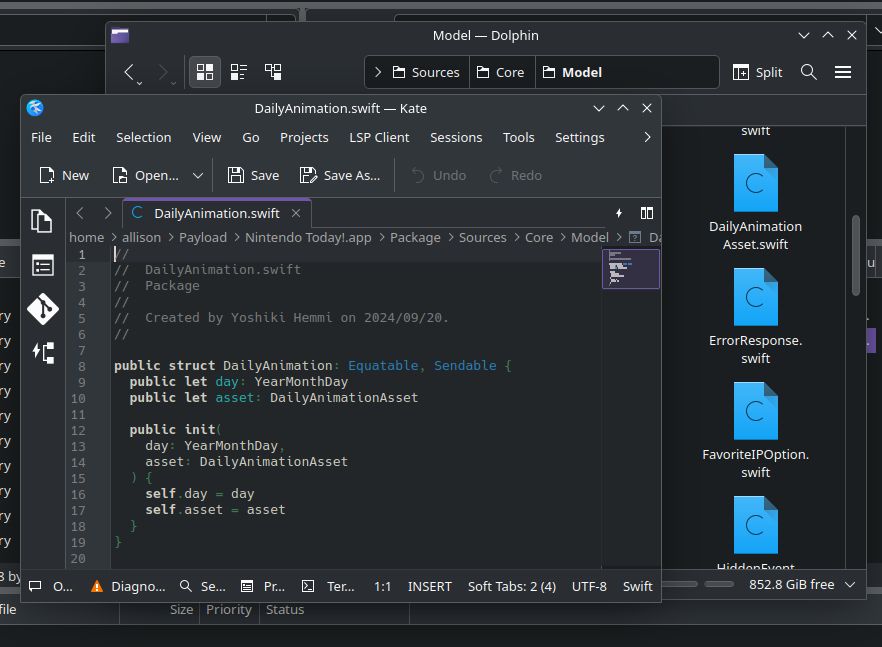The width and height of the screenshot is (882, 647).
Task: Select the ErrorResponse.swift file icon
Action: pyautogui.click(x=755, y=297)
